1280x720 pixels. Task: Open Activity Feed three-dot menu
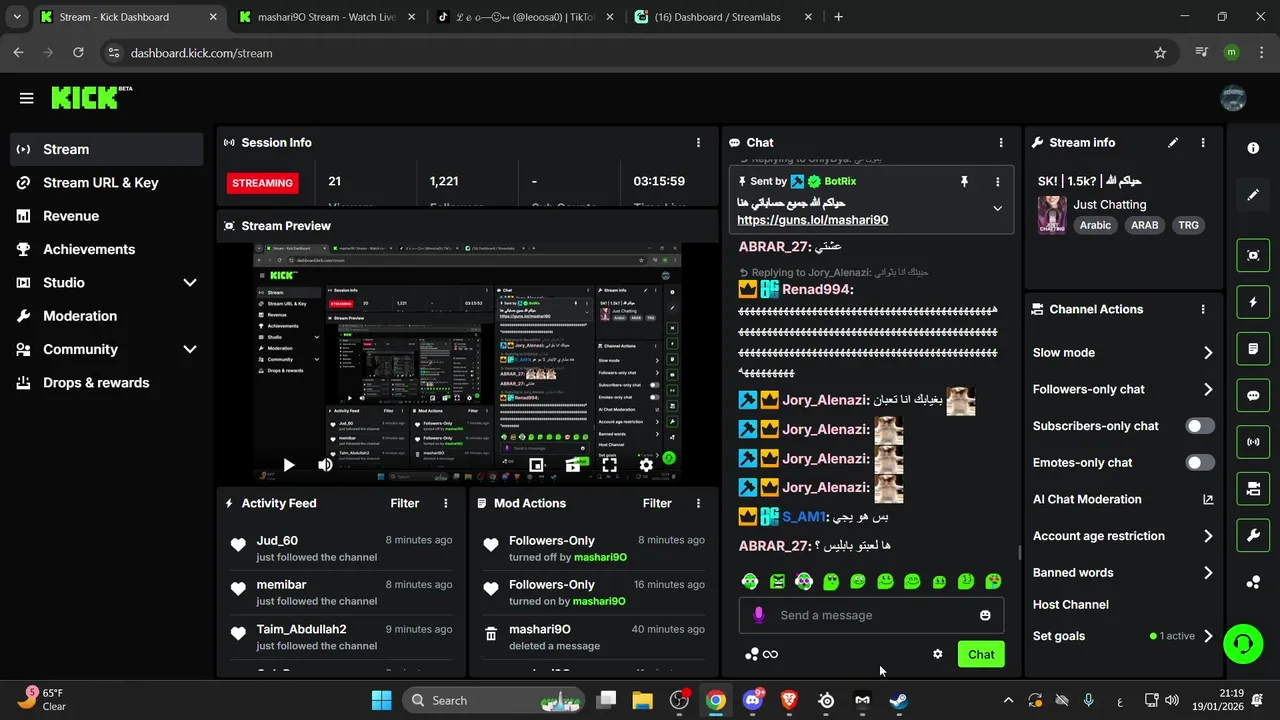[446, 503]
